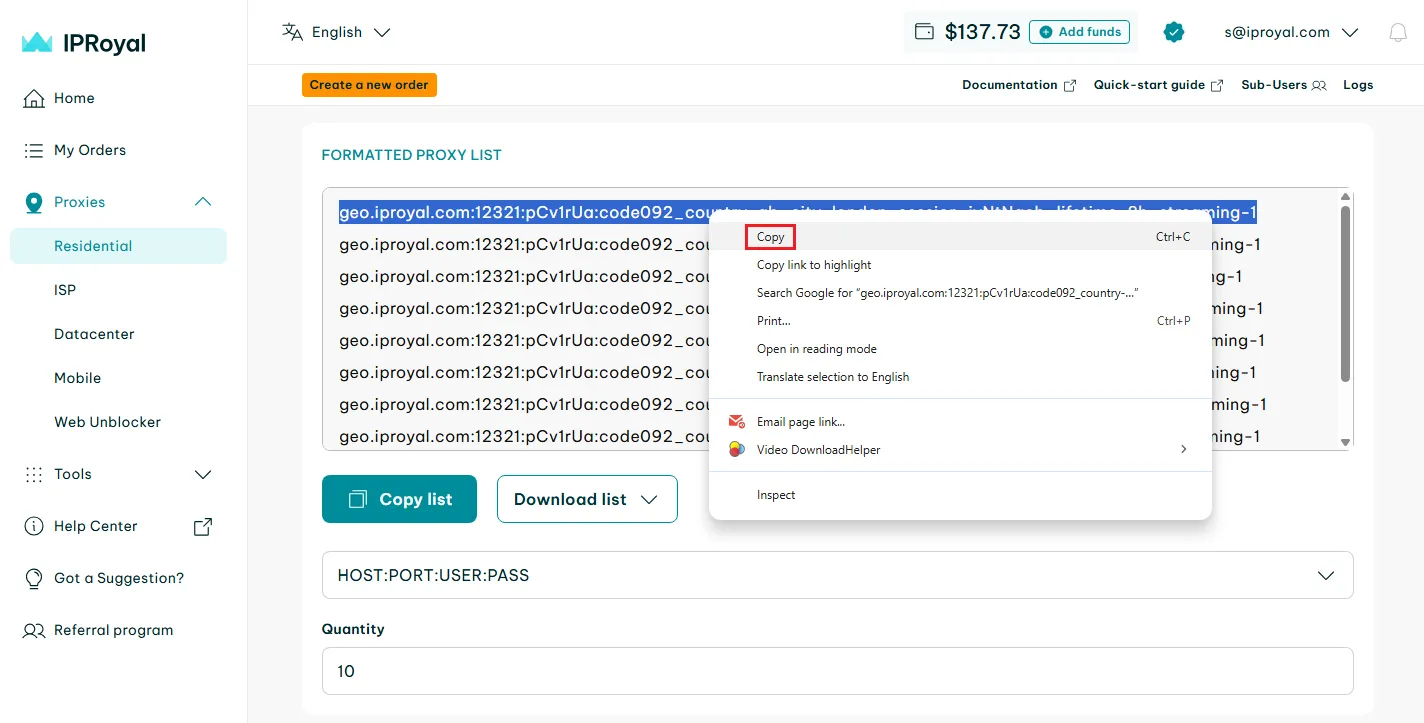Open the s@iproyal.com account menu

click(1291, 32)
